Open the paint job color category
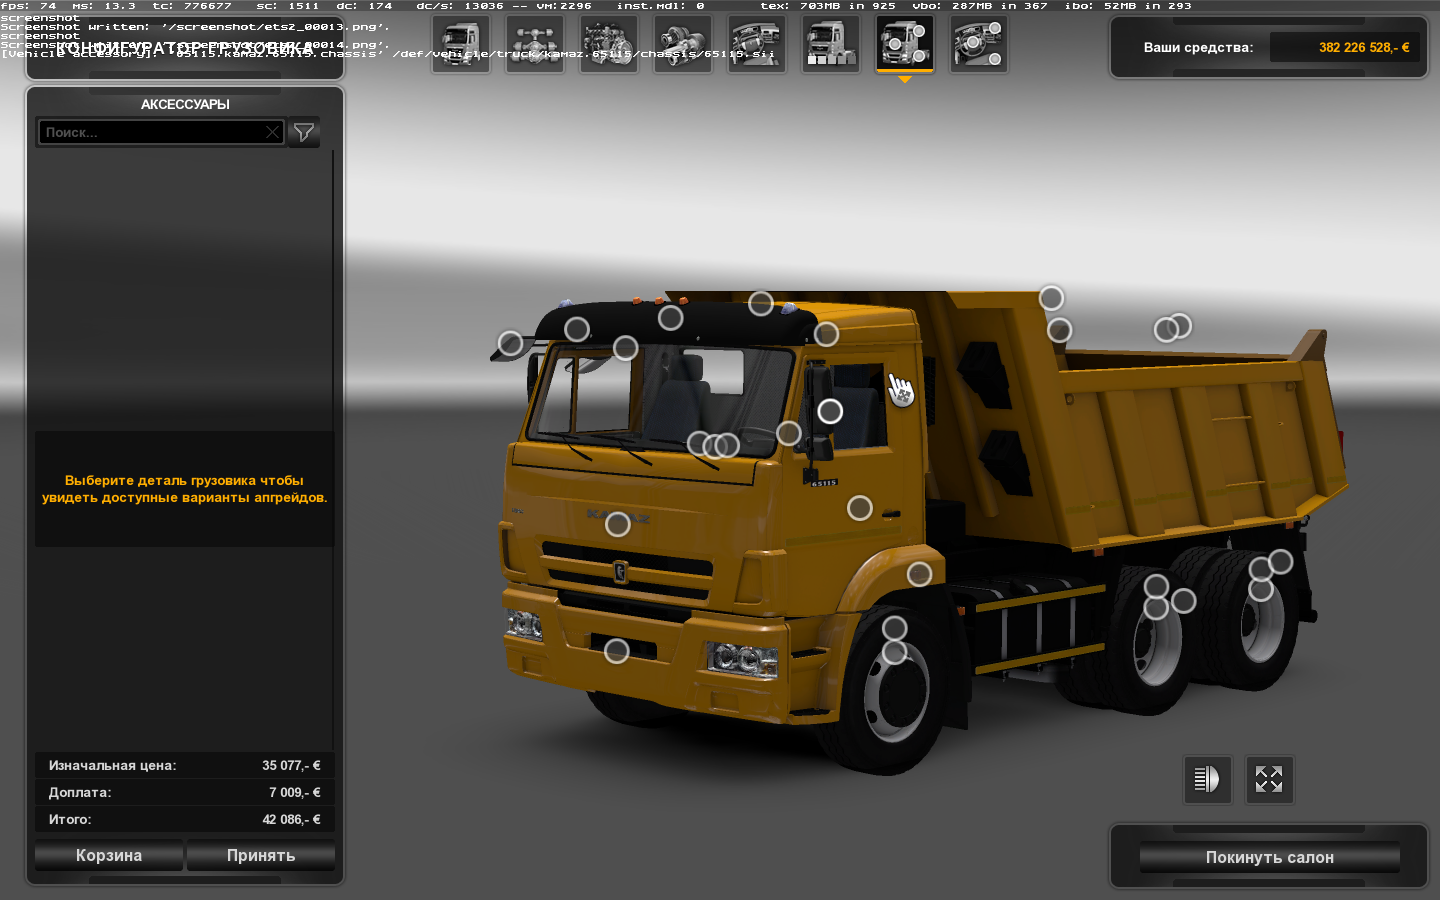This screenshot has height=900, width=1440. (831, 45)
